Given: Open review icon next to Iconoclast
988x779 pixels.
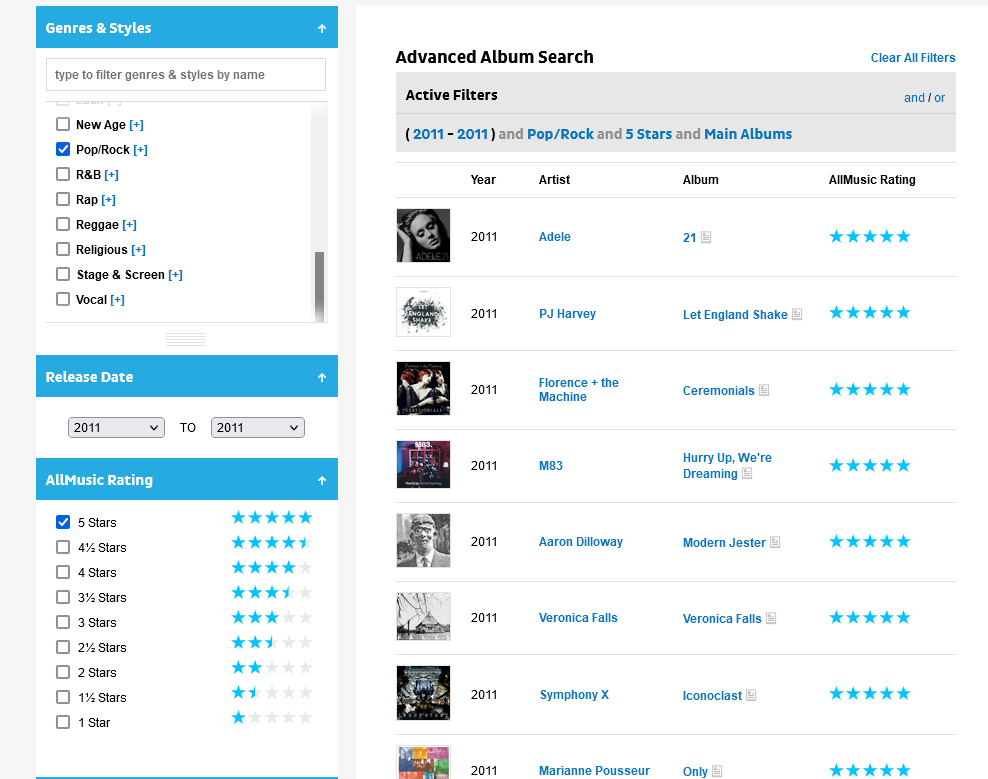Looking at the screenshot, I should point(751,695).
